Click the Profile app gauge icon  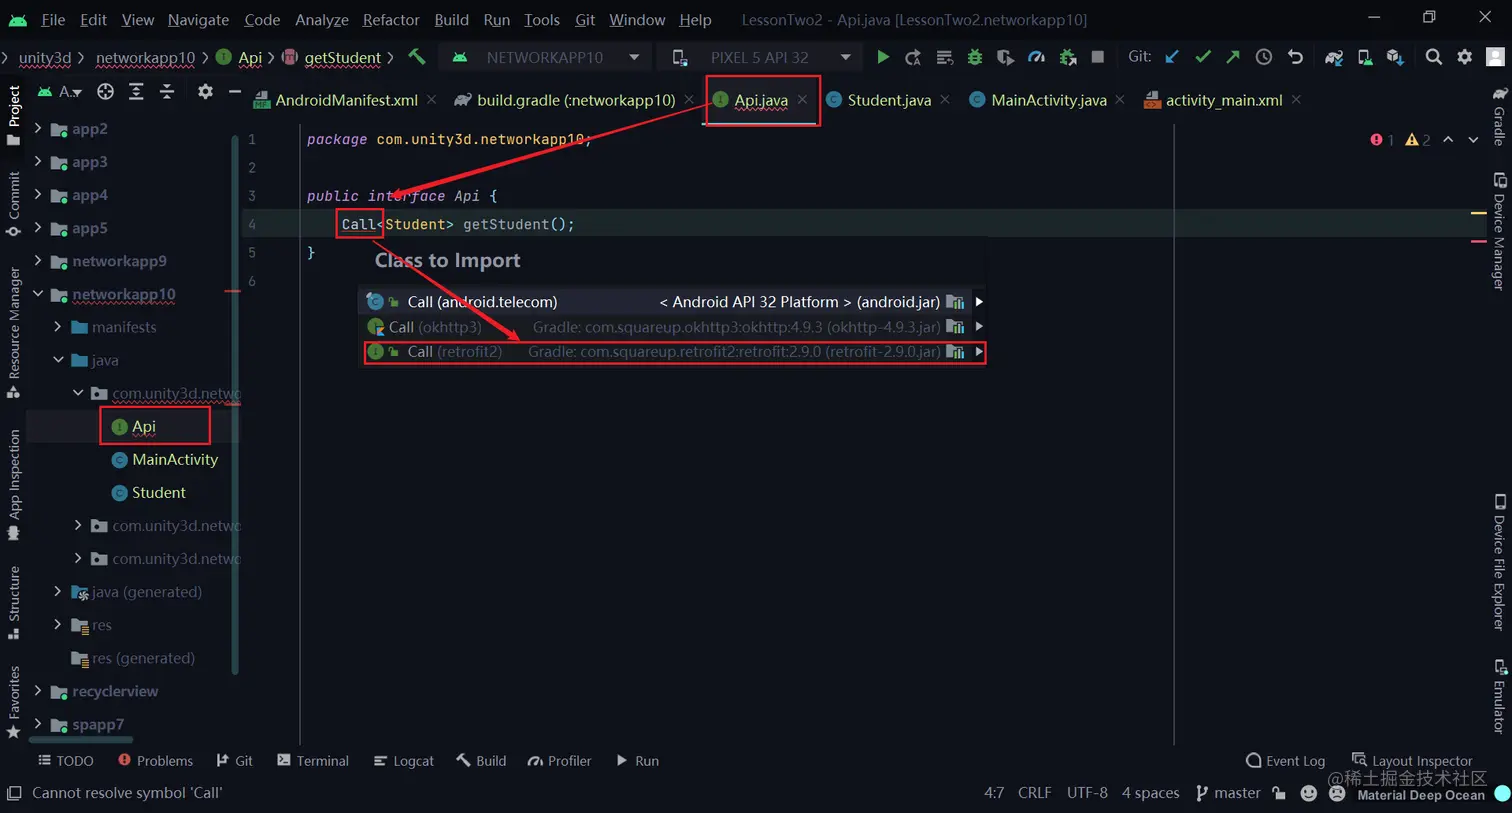[1036, 57]
